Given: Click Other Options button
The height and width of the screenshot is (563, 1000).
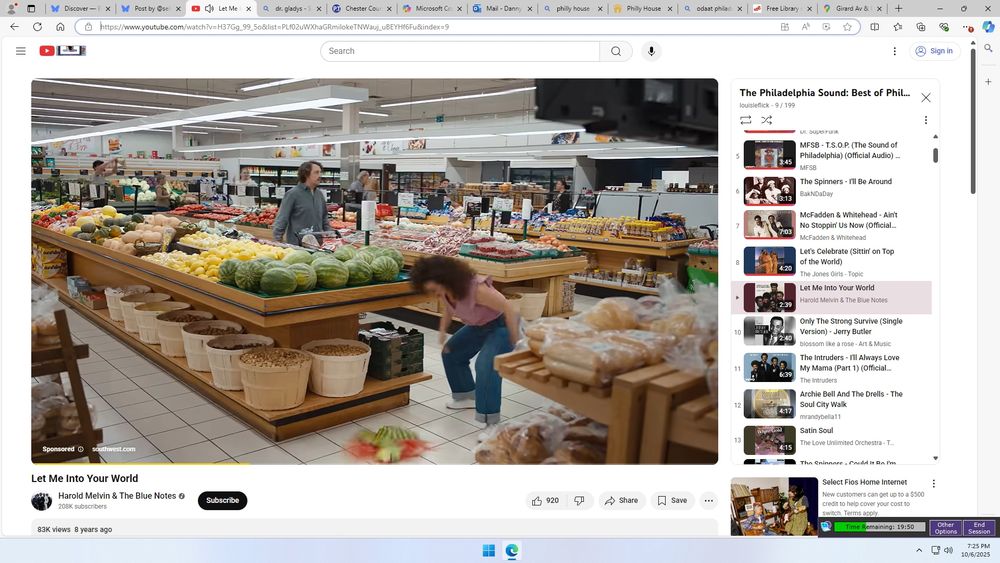Looking at the screenshot, I should [945, 528].
